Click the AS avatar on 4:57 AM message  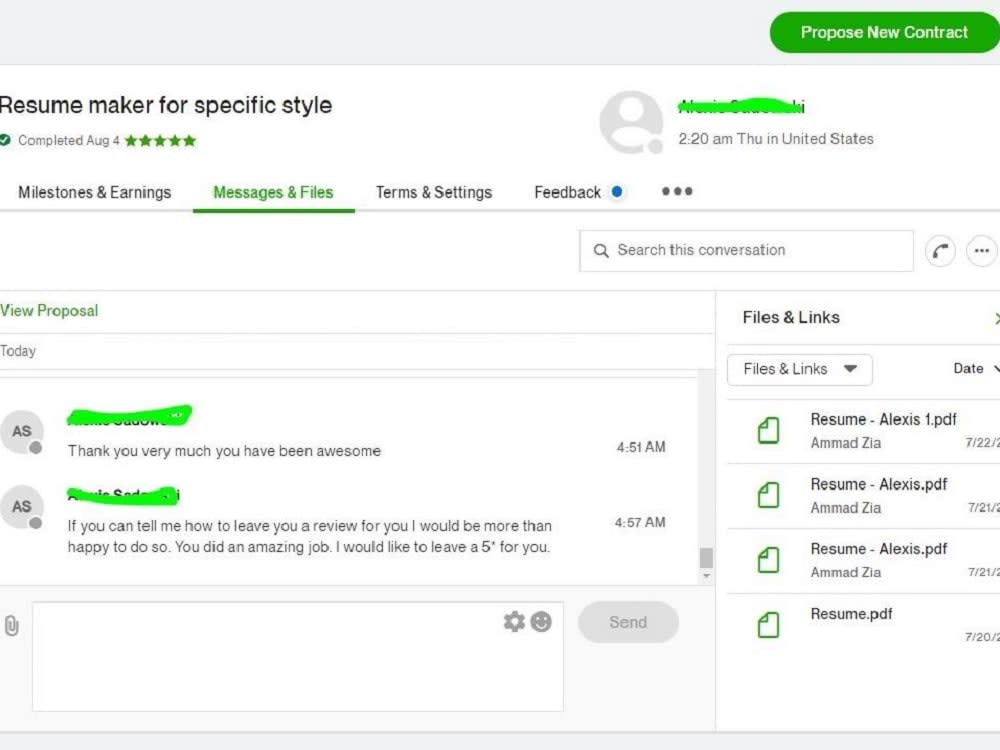point(22,507)
